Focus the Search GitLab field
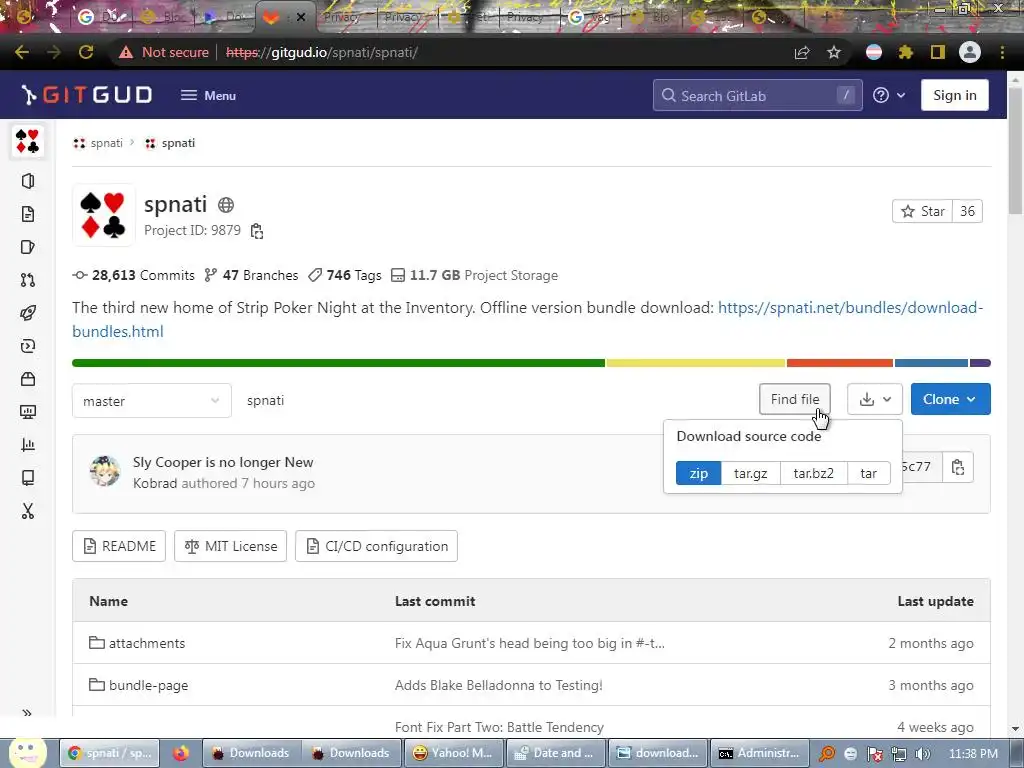 [758, 95]
